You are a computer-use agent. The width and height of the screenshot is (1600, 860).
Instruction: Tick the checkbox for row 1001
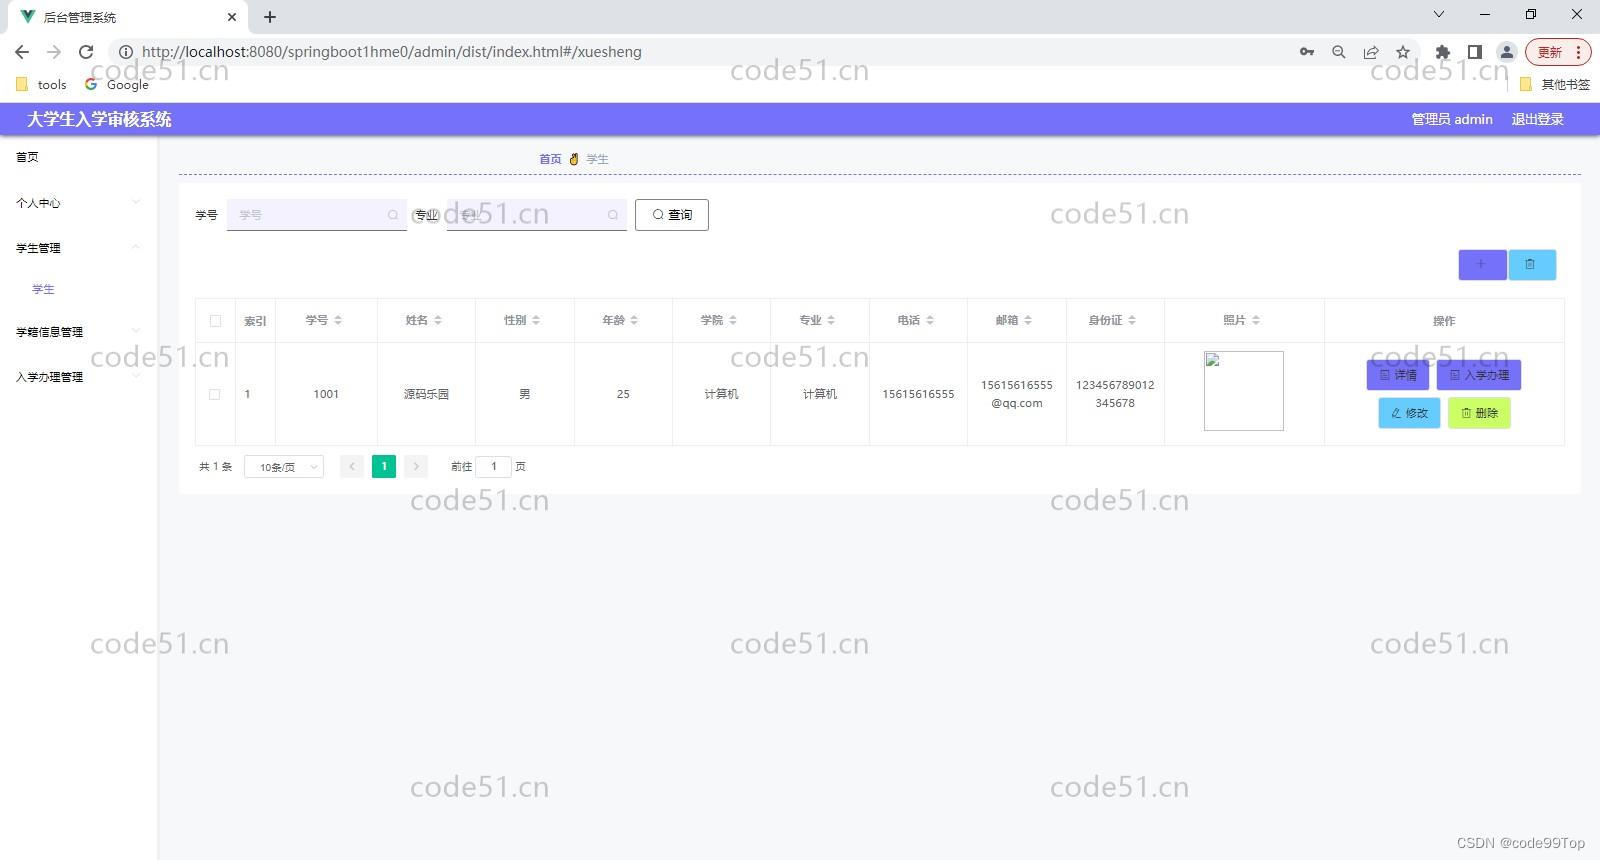pos(215,394)
